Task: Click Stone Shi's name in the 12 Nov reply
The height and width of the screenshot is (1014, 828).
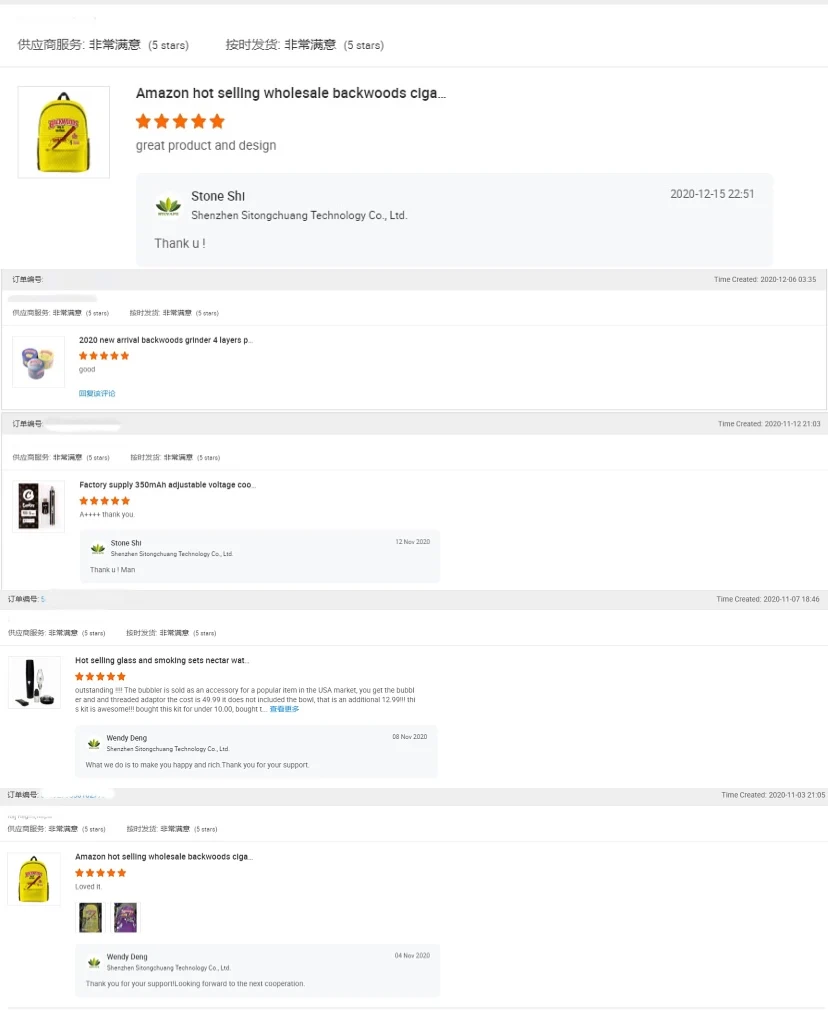Action: [x=126, y=543]
